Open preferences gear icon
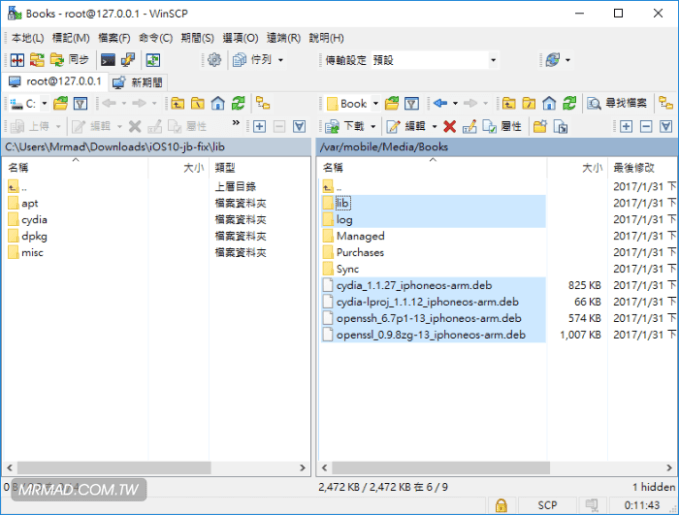 point(214,60)
